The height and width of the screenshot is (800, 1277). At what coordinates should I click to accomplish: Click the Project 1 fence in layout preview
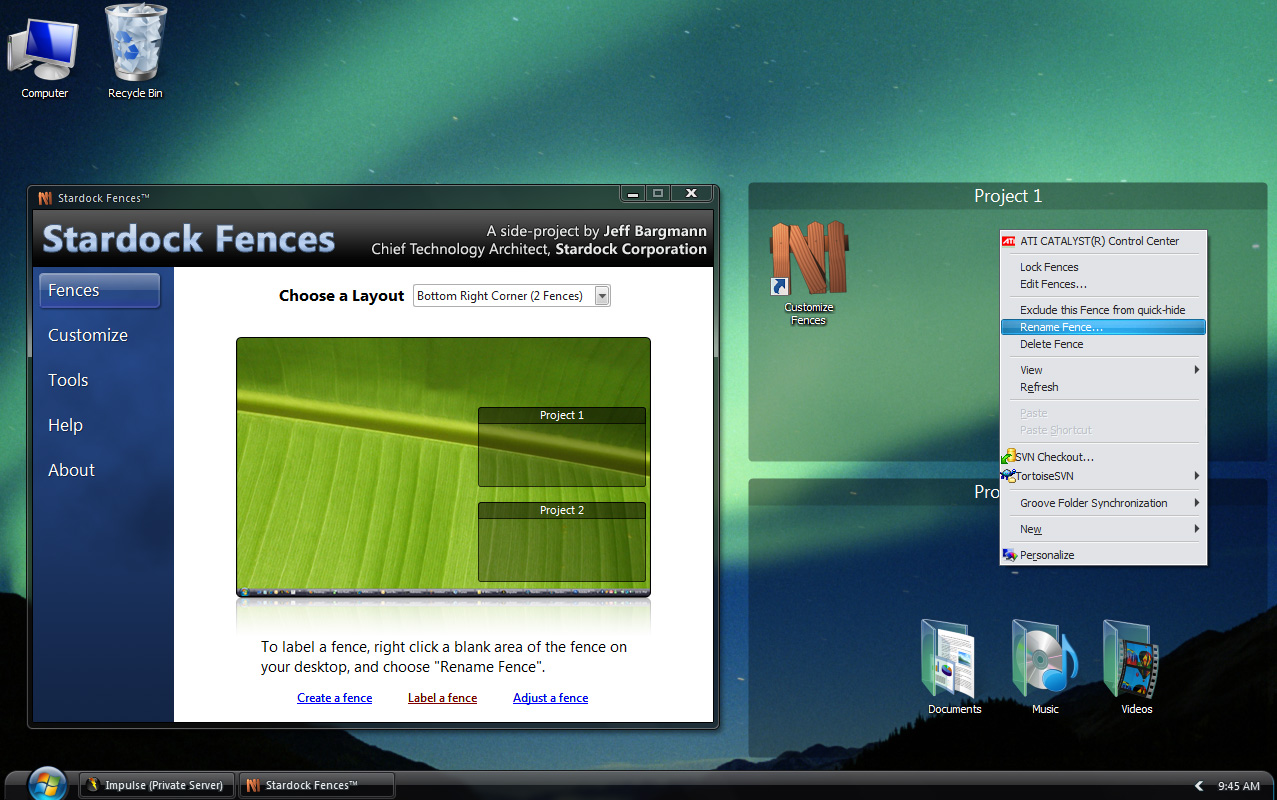(x=562, y=447)
